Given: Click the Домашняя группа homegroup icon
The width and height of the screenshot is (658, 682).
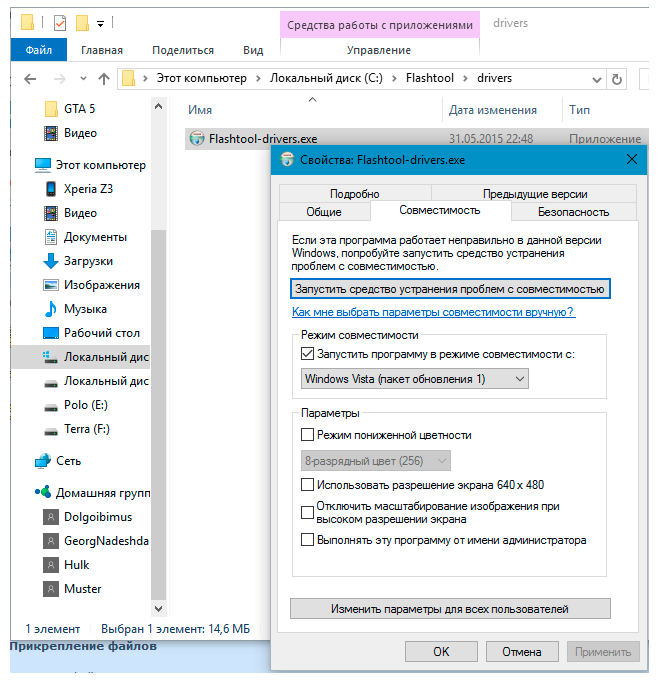Looking at the screenshot, I should (x=43, y=492).
